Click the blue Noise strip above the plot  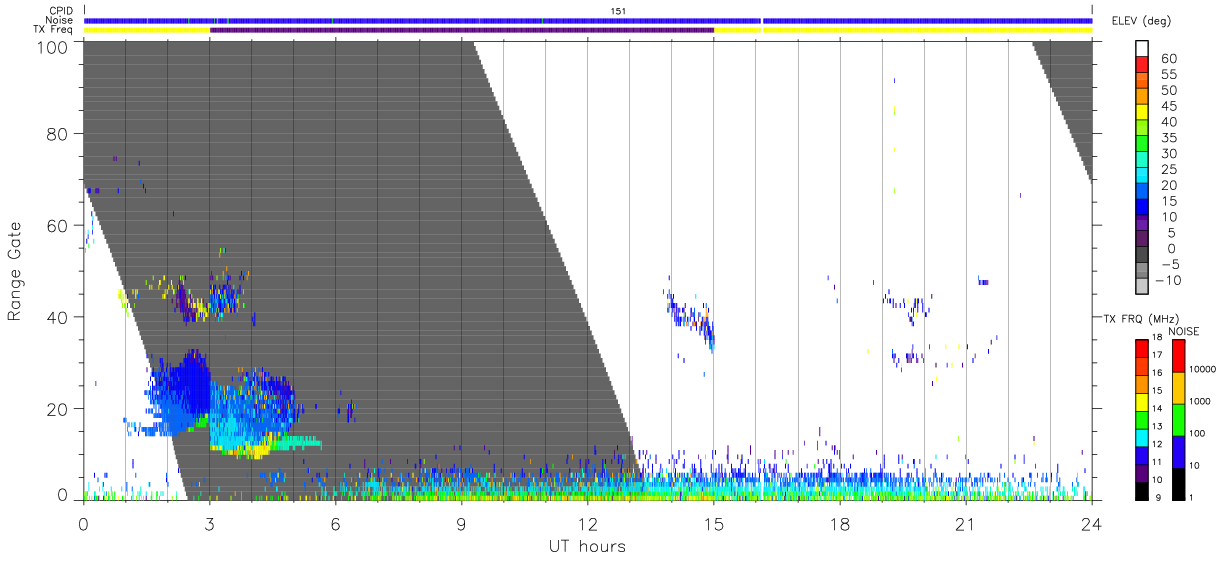point(588,20)
